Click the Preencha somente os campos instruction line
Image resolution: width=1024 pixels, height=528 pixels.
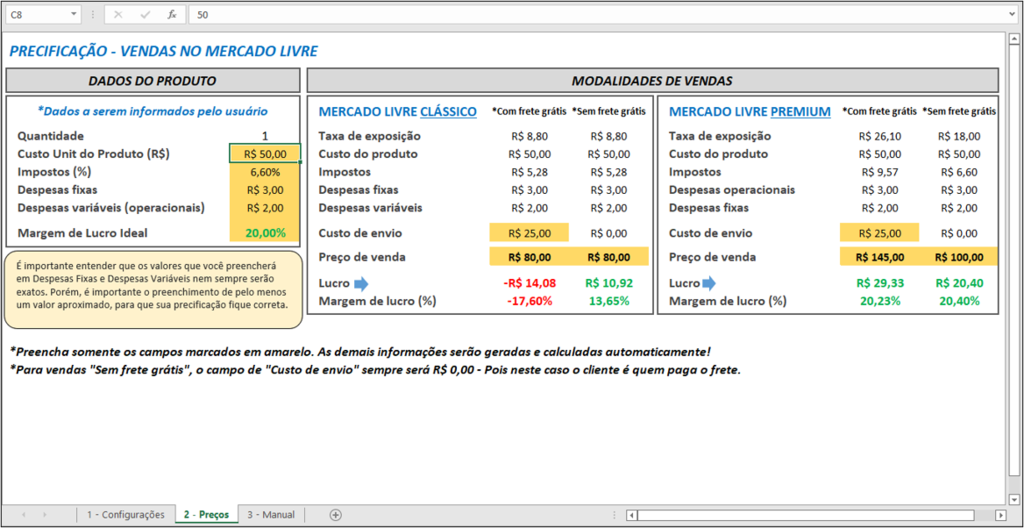click(x=360, y=352)
